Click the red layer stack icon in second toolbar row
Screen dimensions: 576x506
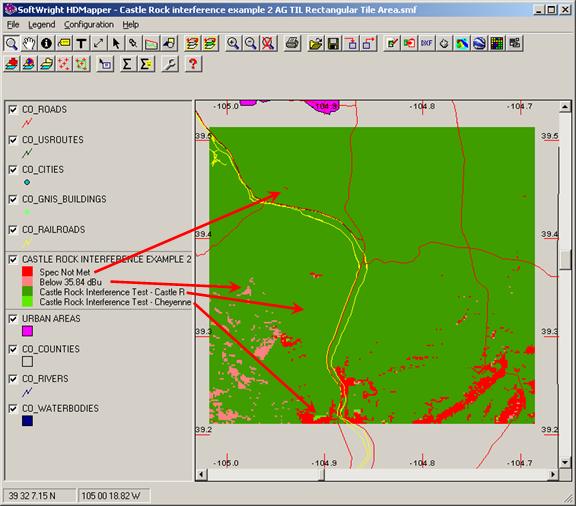(12, 64)
